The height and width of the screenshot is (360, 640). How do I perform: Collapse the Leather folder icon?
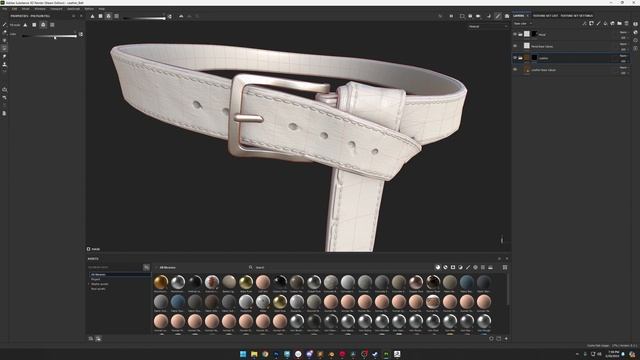coord(520,58)
